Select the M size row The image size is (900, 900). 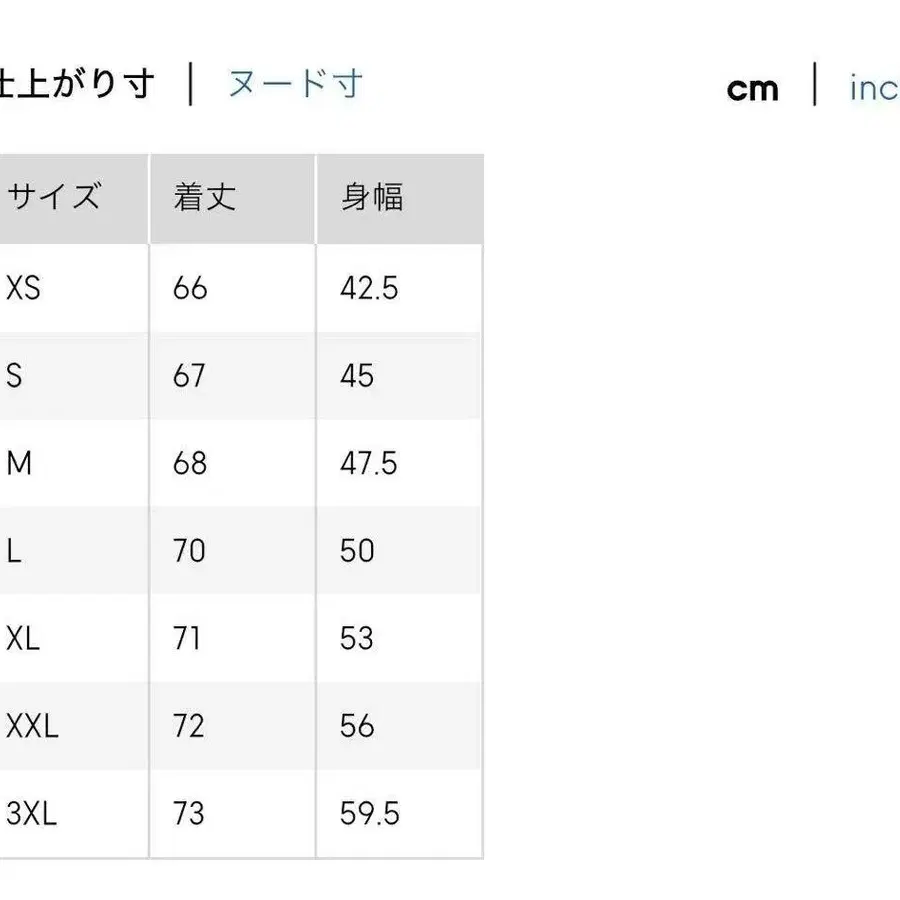pyautogui.click(x=18, y=463)
